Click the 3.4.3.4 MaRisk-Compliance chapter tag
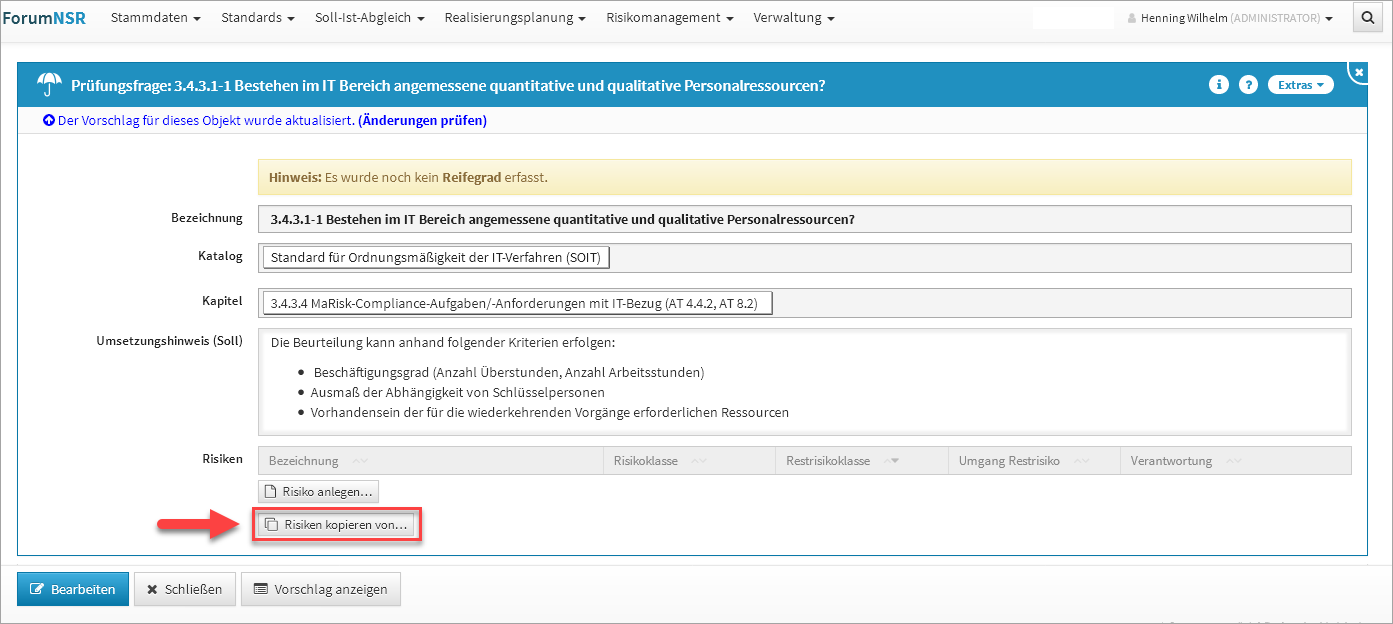 pos(517,302)
